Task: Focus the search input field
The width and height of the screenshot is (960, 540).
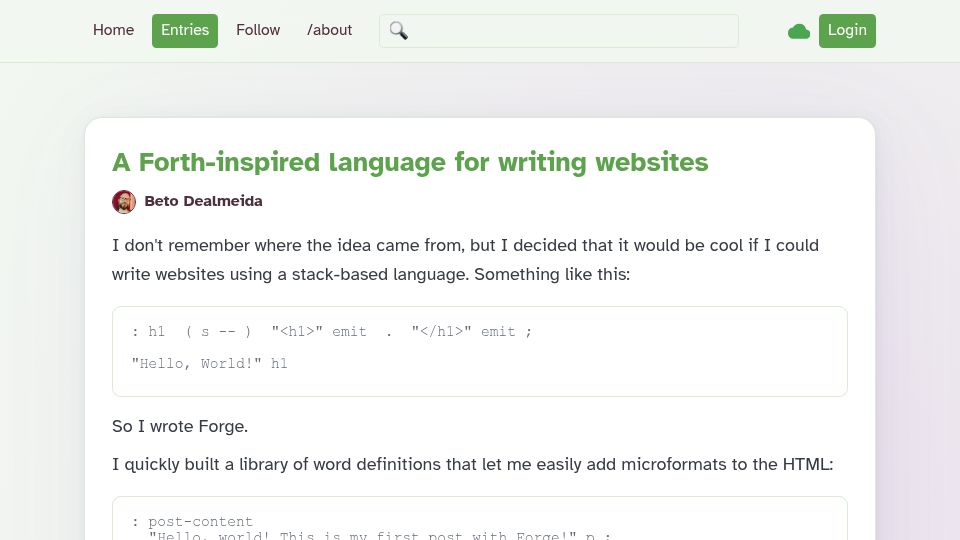Action: tap(558, 31)
